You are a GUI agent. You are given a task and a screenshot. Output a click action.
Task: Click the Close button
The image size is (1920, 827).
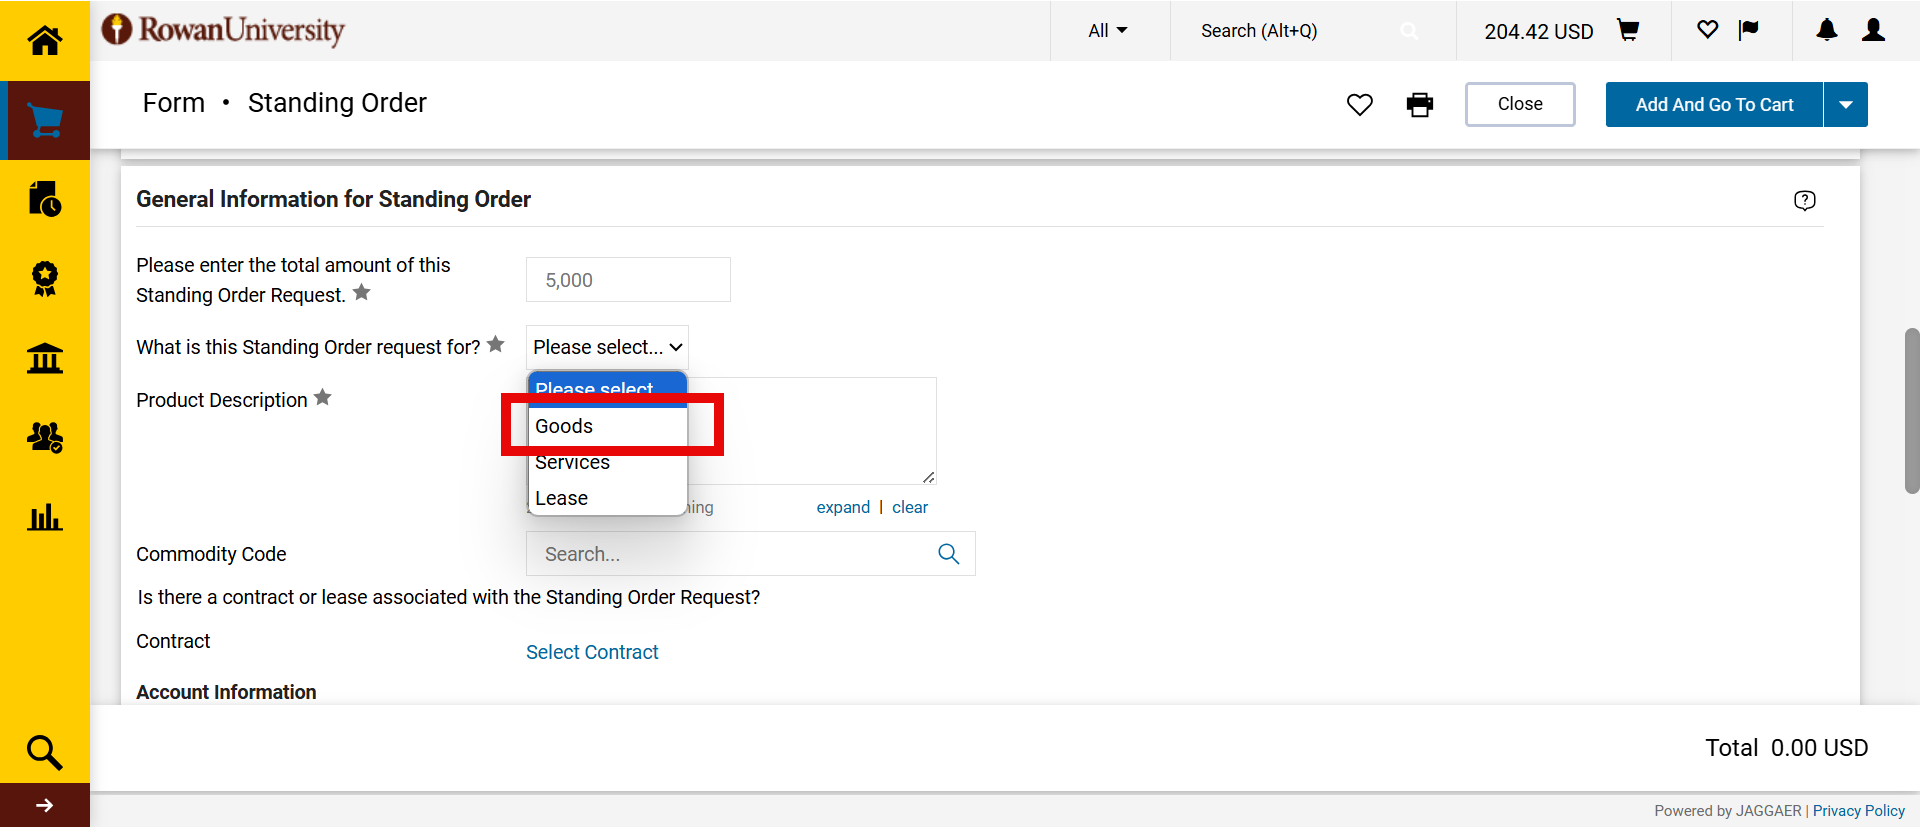pyautogui.click(x=1519, y=104)
